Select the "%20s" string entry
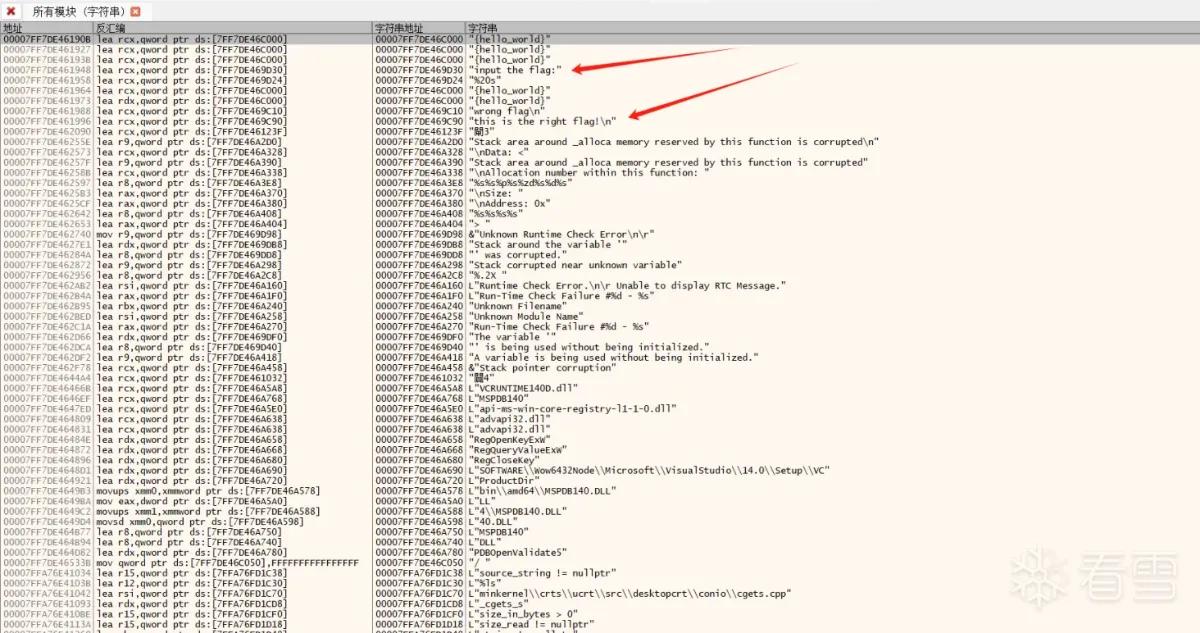Screen dimensions: 1200x633 click(x=484, y=80)
